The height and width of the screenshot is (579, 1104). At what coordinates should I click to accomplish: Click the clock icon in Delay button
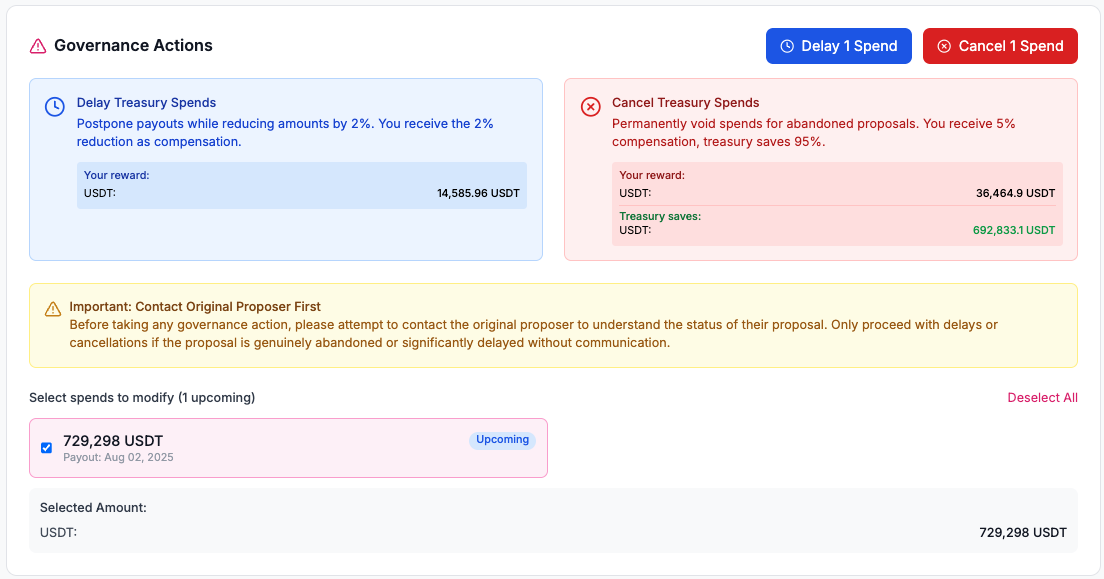(x=787, y=46)
